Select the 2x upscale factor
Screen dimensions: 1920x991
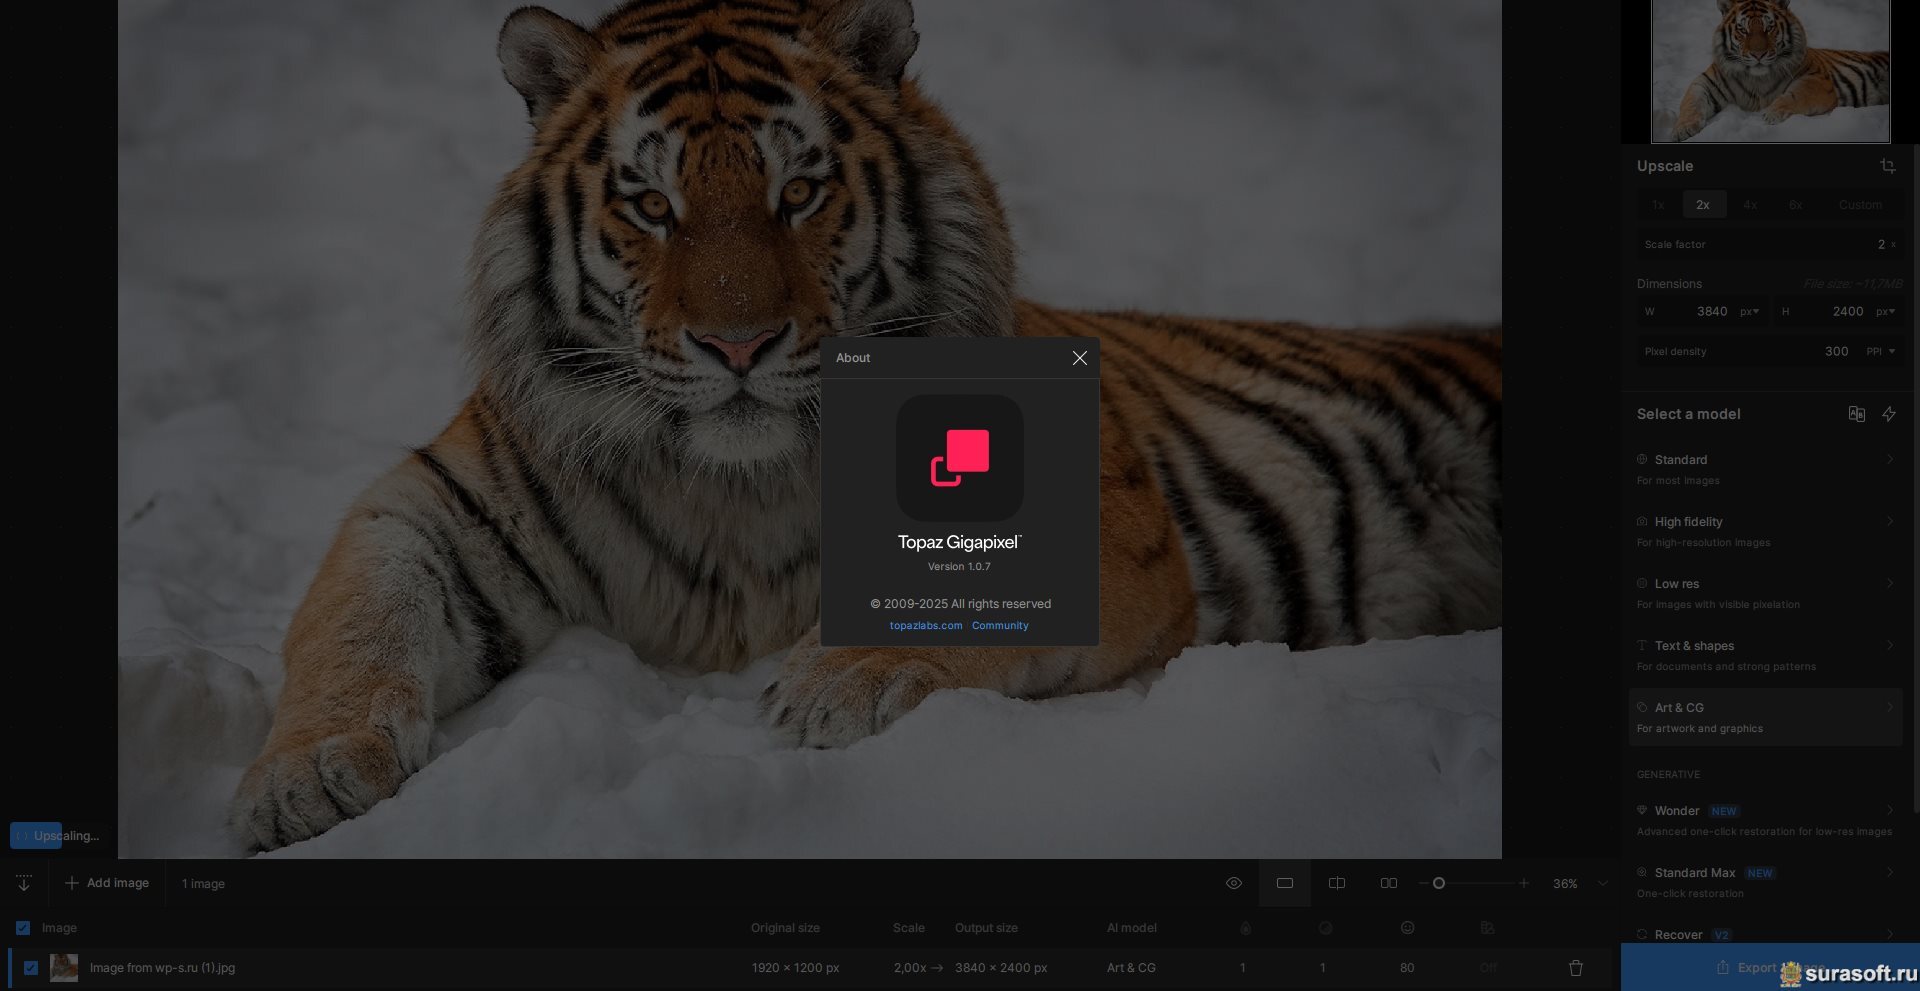(1703, 205)
